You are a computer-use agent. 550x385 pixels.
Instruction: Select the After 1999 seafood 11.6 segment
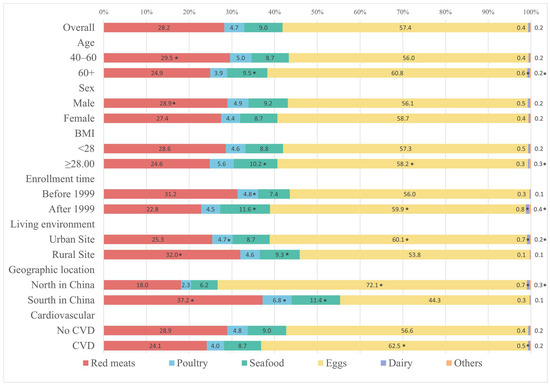tap(245, 209)
